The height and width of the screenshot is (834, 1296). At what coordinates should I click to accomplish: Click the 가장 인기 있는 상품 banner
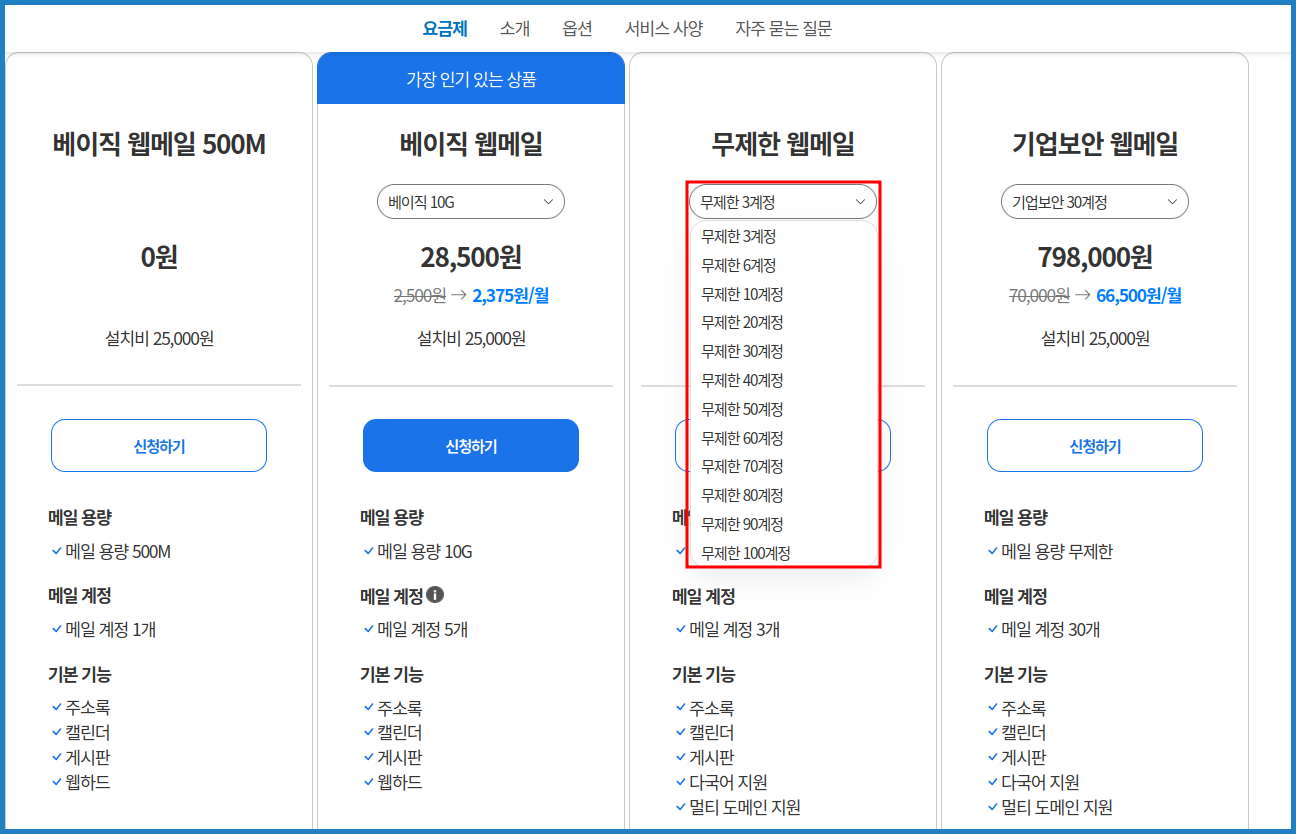click(470, 78)
